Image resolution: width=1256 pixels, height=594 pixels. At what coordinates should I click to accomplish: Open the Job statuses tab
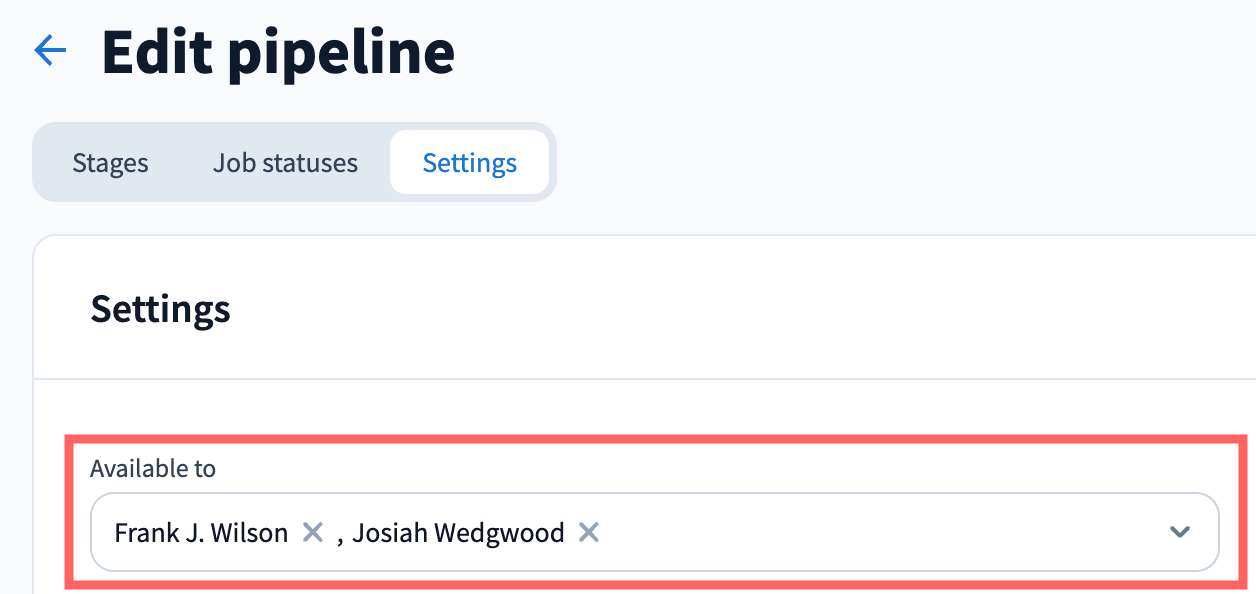pos(285,163)
